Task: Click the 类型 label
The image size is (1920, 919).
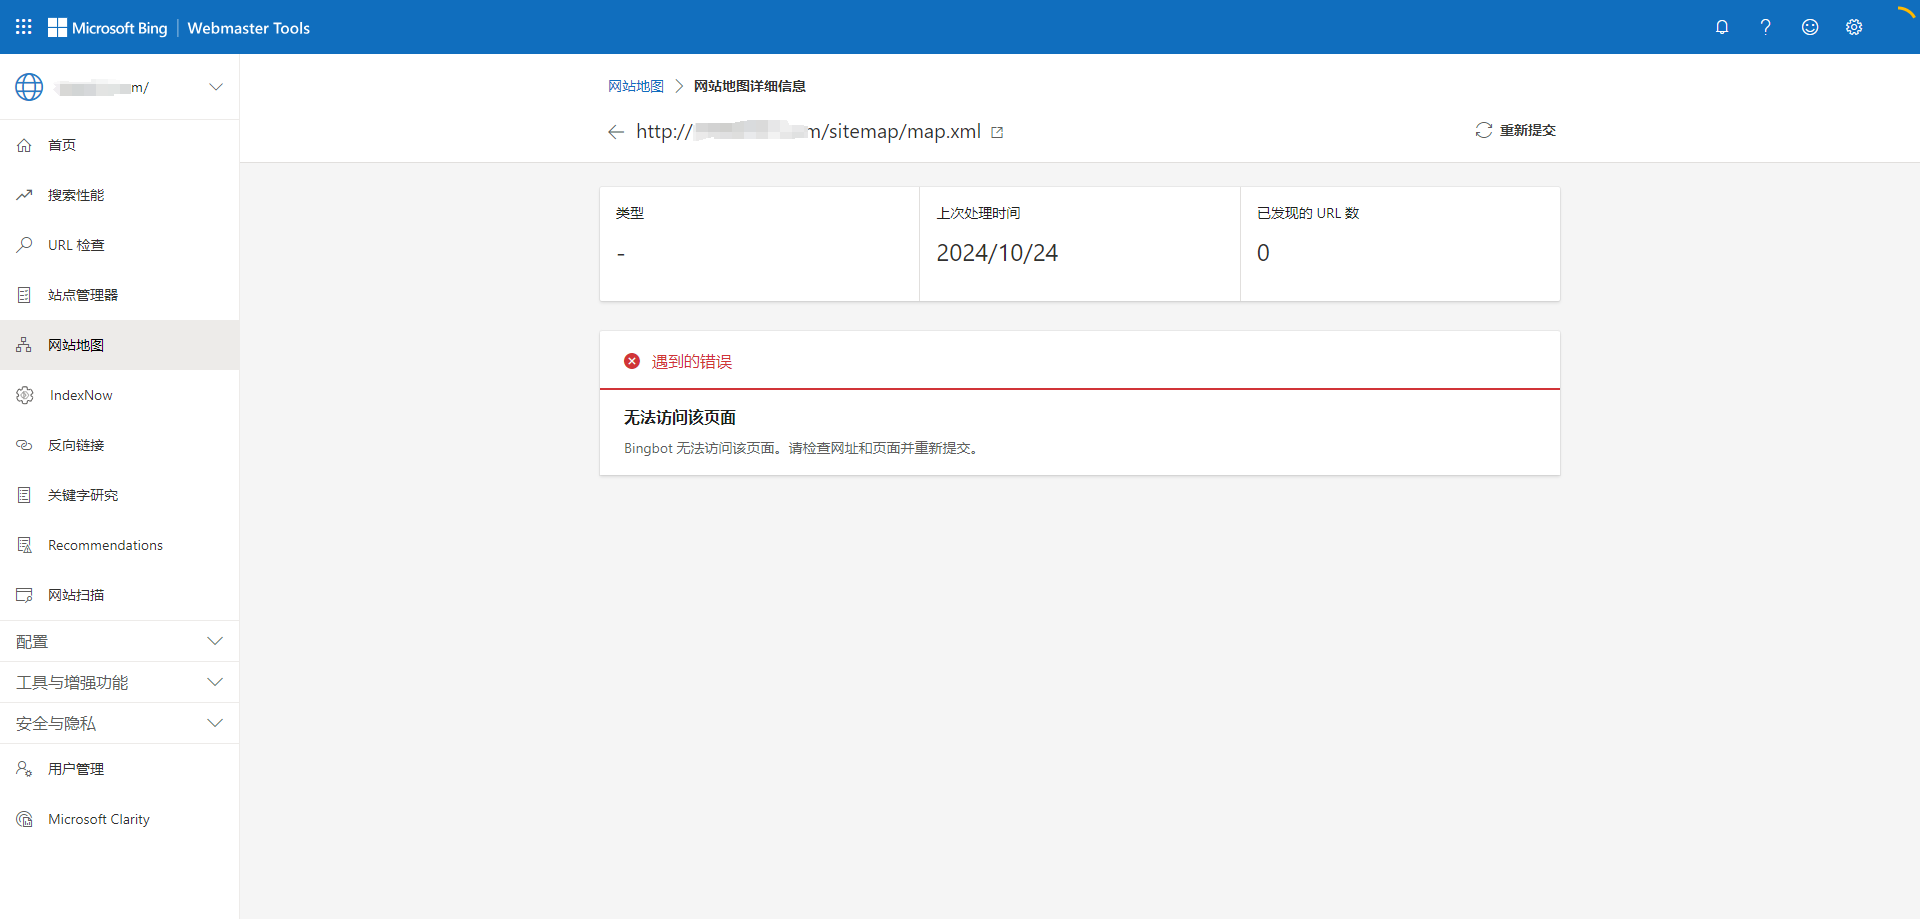Action: [630, 213]
